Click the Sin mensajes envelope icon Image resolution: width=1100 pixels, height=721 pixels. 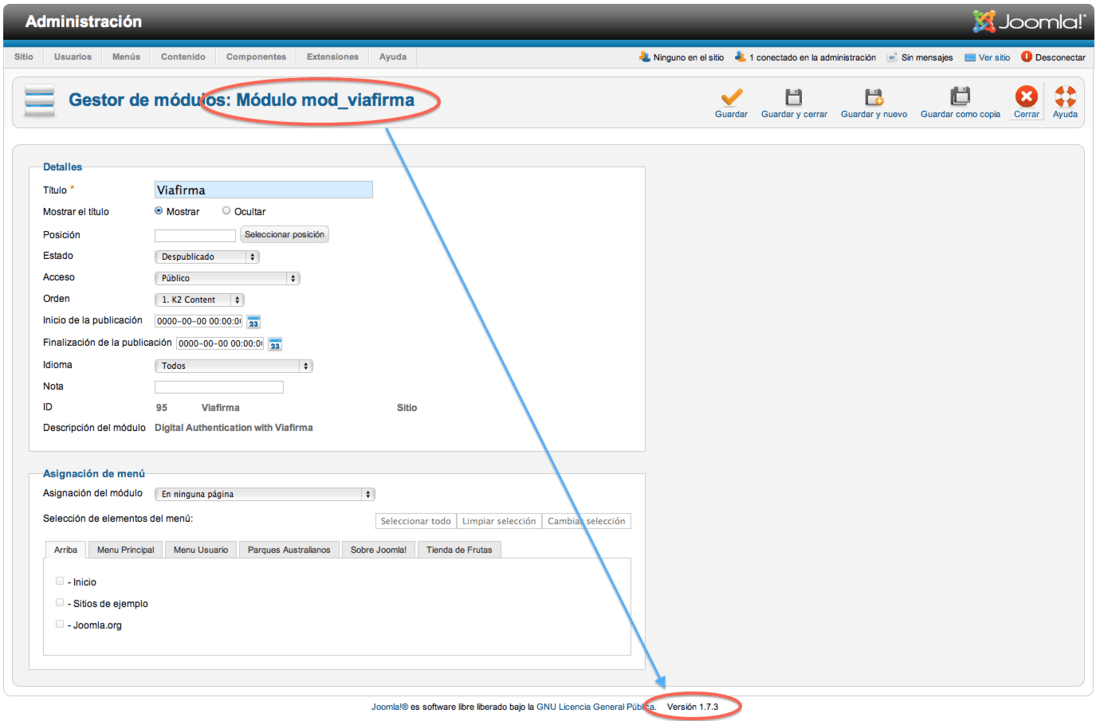(892, 58)
